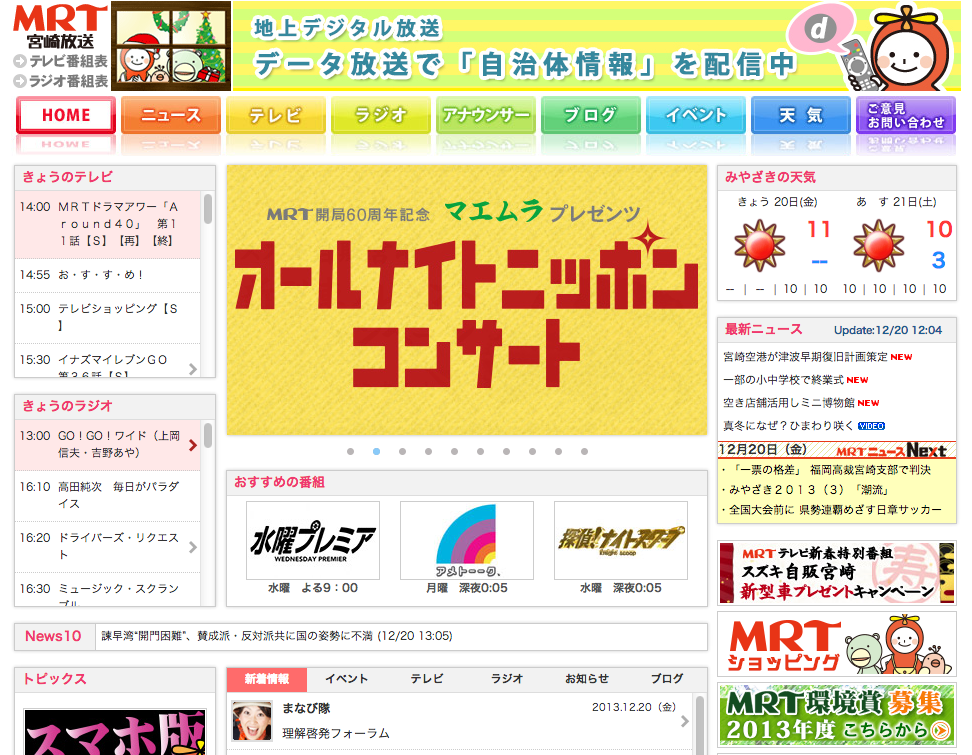Image resolution: width=972 pixels, height=755 pixels.
Task: Read 一部の小中学校で終業式 news
Action: click(x=784, y=380)
